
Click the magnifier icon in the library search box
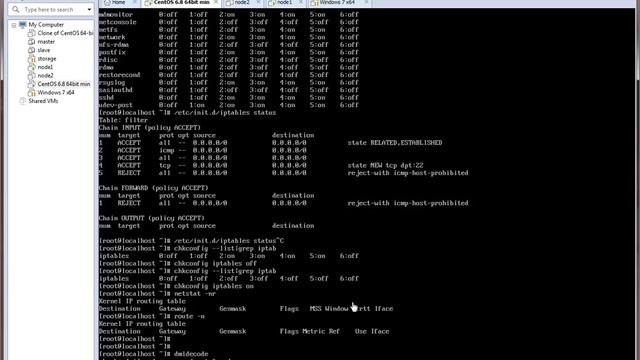pyautogui.click(x=16, y=9)
